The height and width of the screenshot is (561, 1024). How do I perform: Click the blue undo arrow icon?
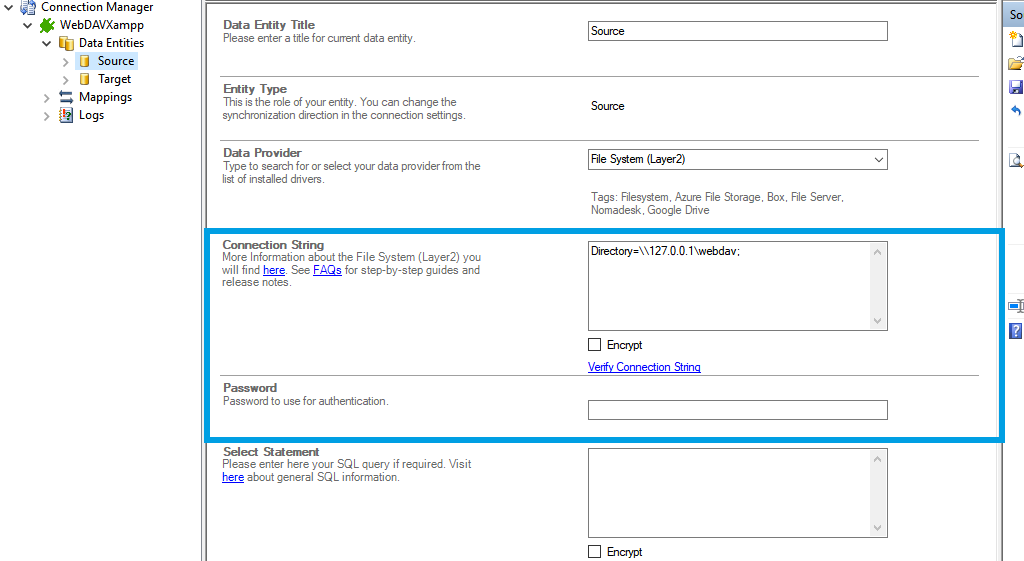[x=1016, y=111]
